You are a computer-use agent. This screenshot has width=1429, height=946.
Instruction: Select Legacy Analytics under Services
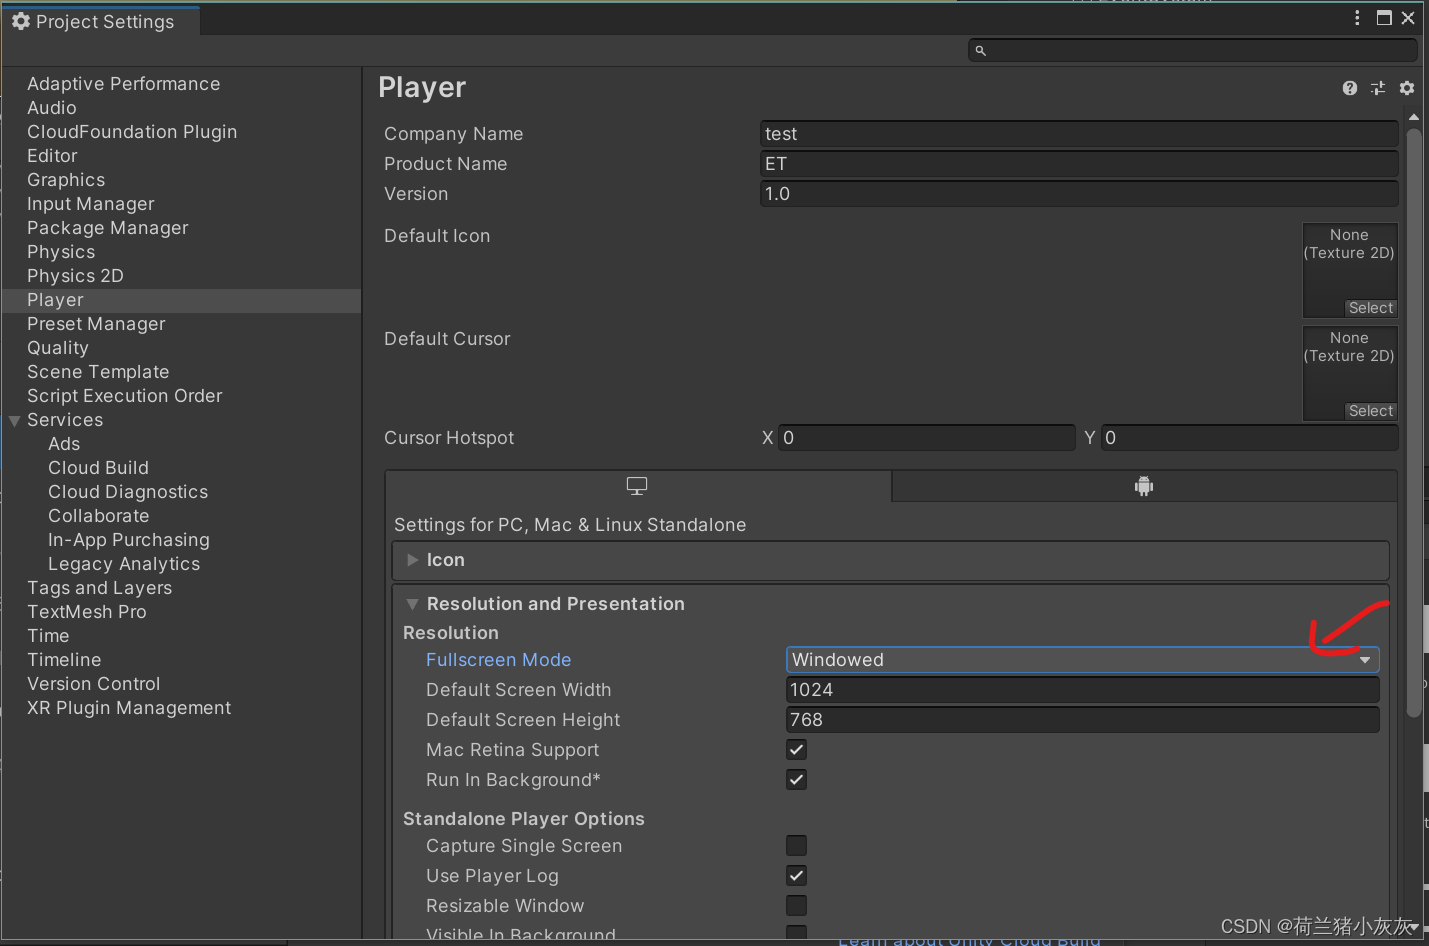pyautogui.click(x=124, y=564)
